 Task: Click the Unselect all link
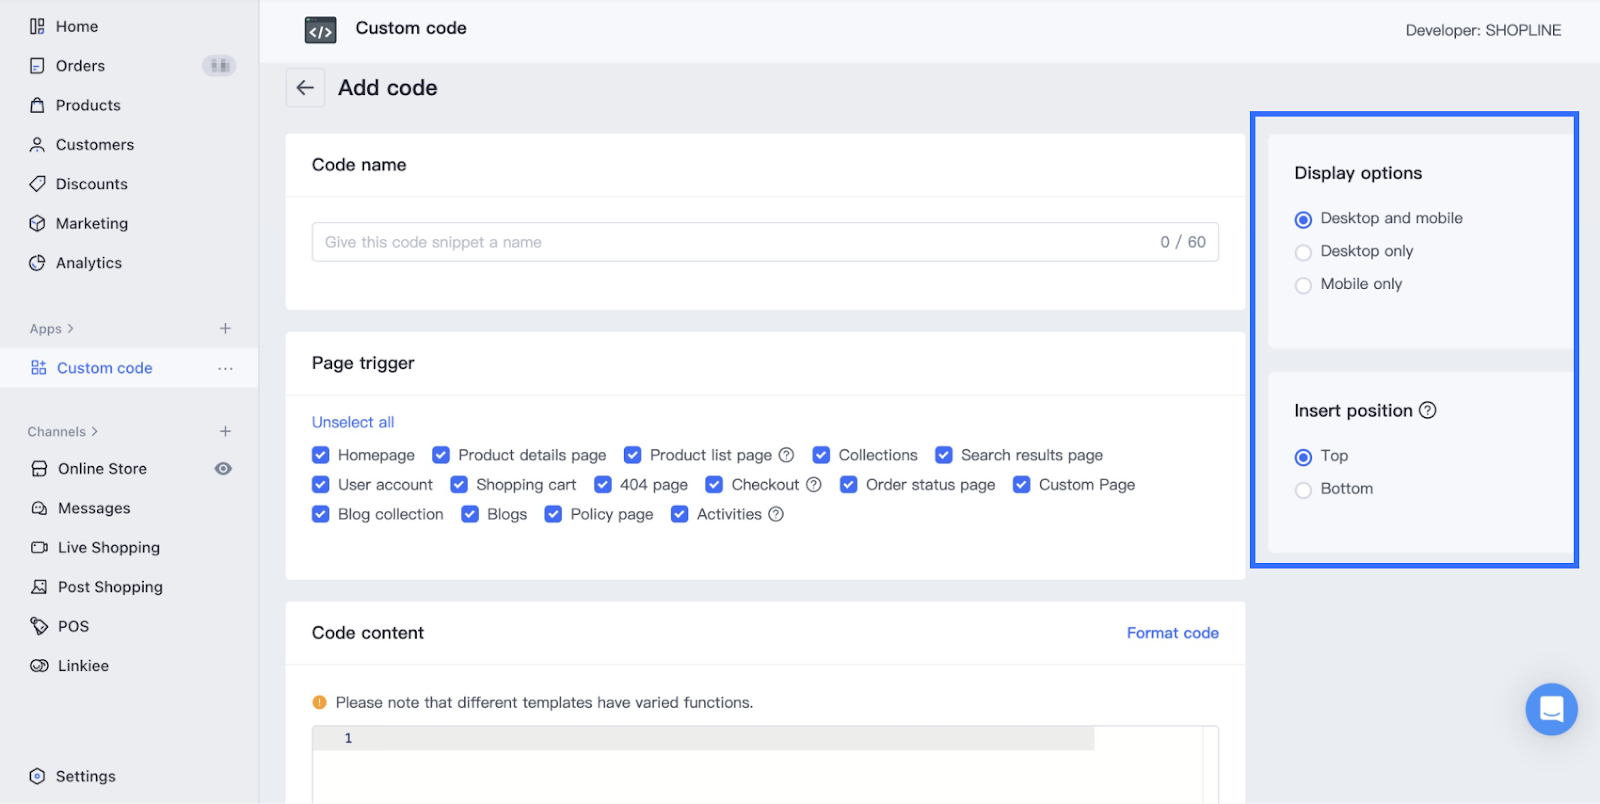pyautogui.click(x=353, y=422)
